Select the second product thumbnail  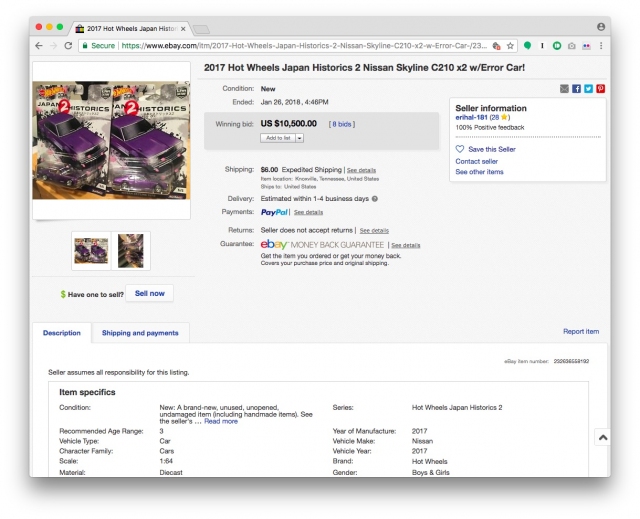pos(131,250)
